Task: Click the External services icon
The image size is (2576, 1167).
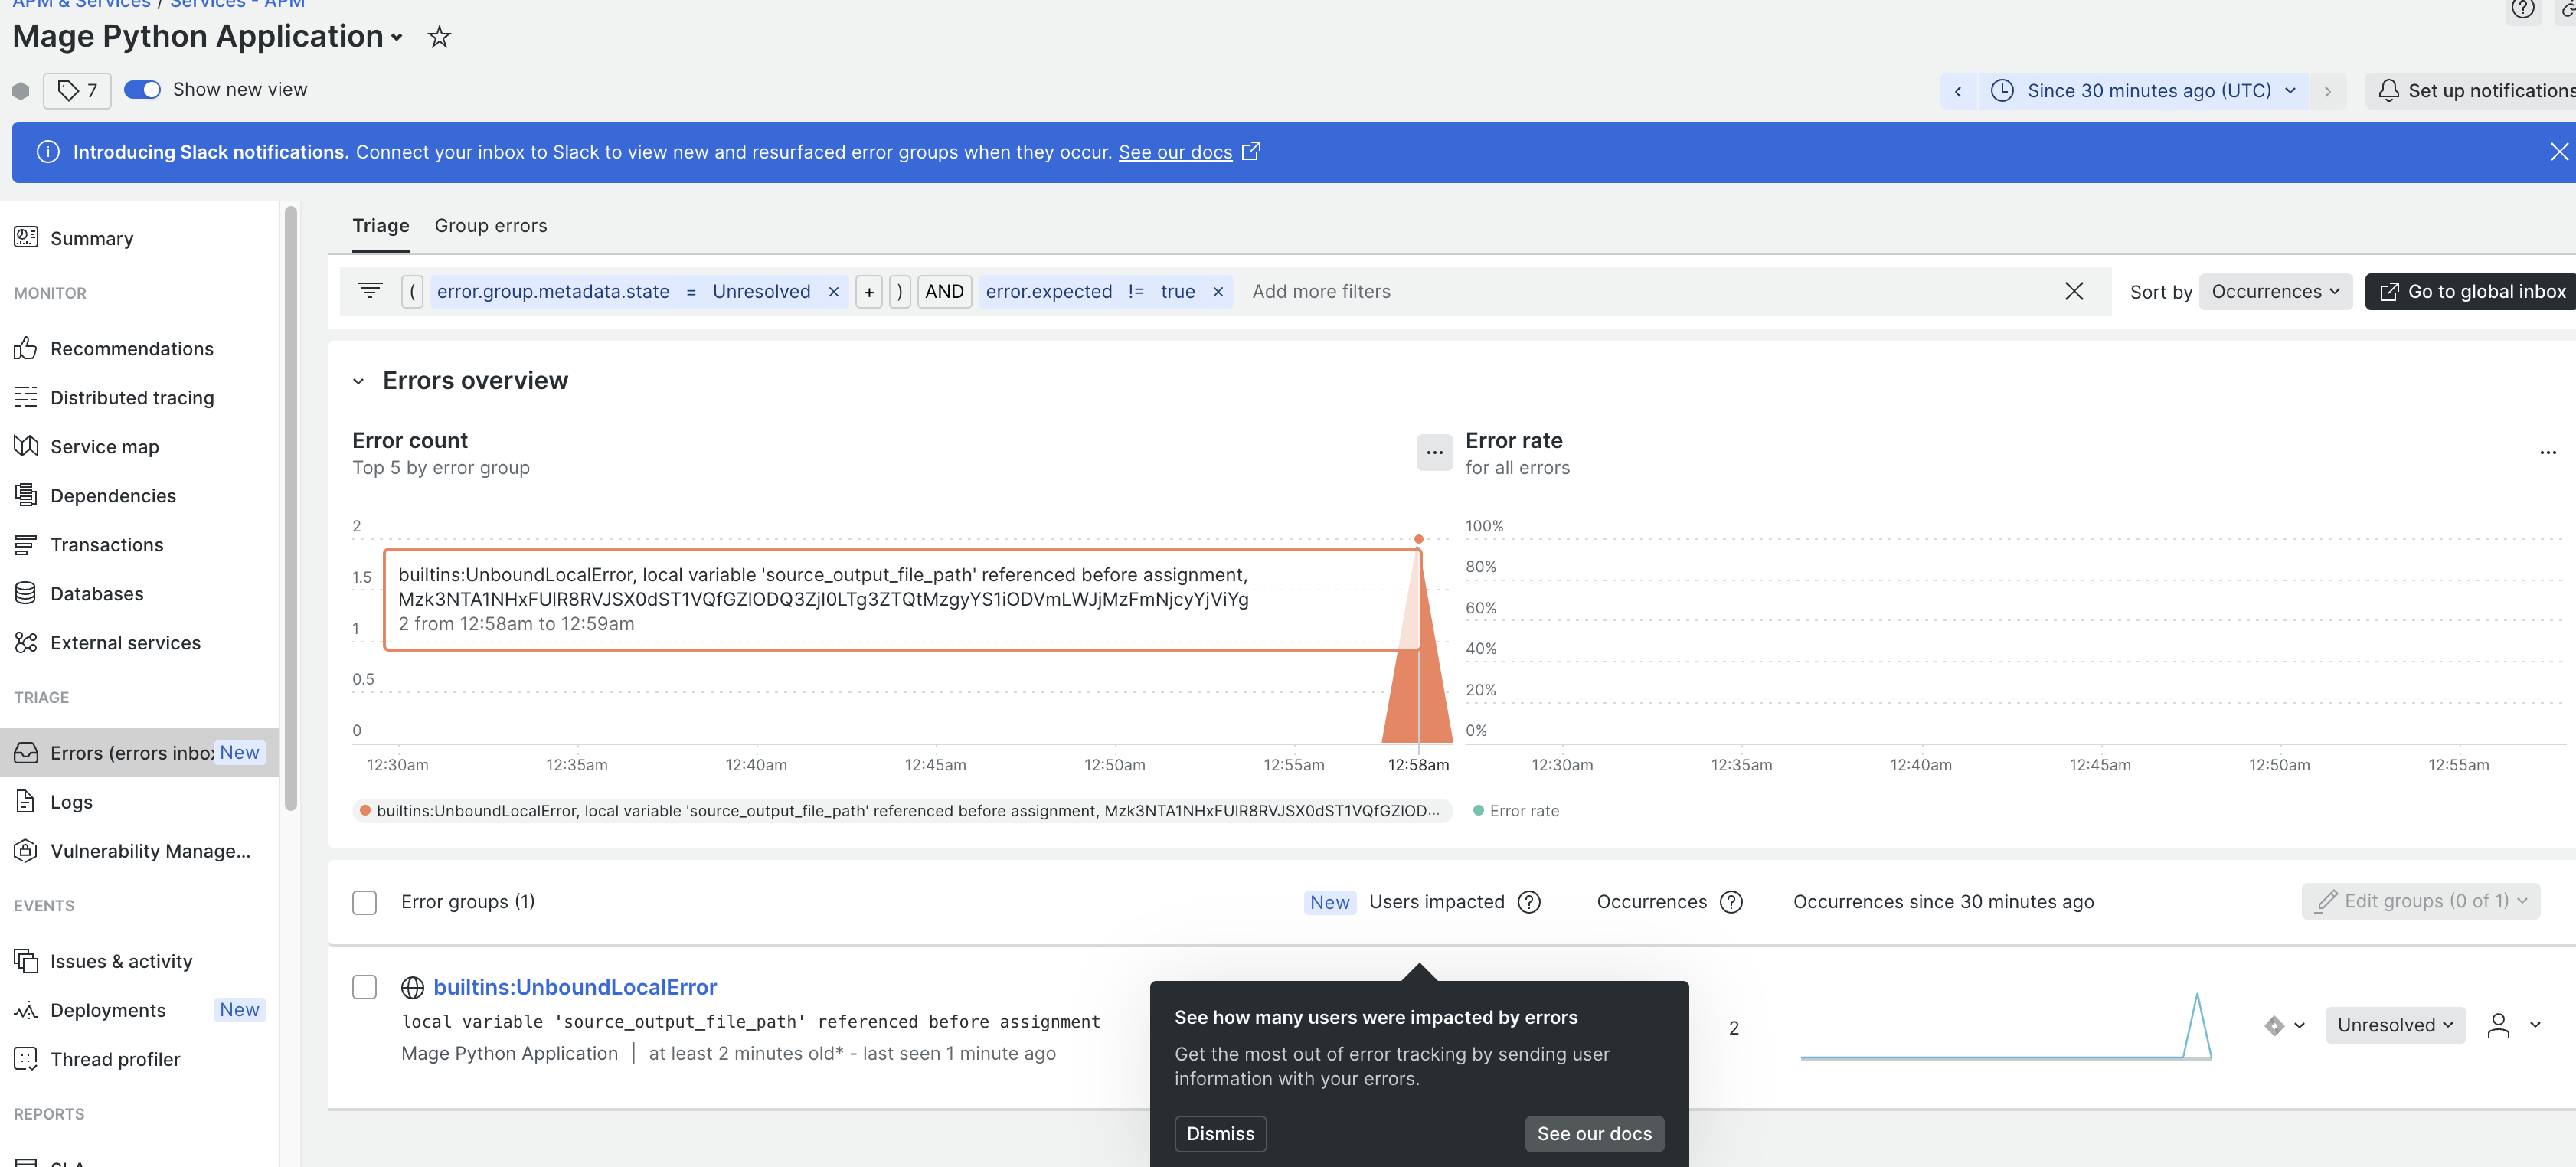Action: [x=26, y=642]
